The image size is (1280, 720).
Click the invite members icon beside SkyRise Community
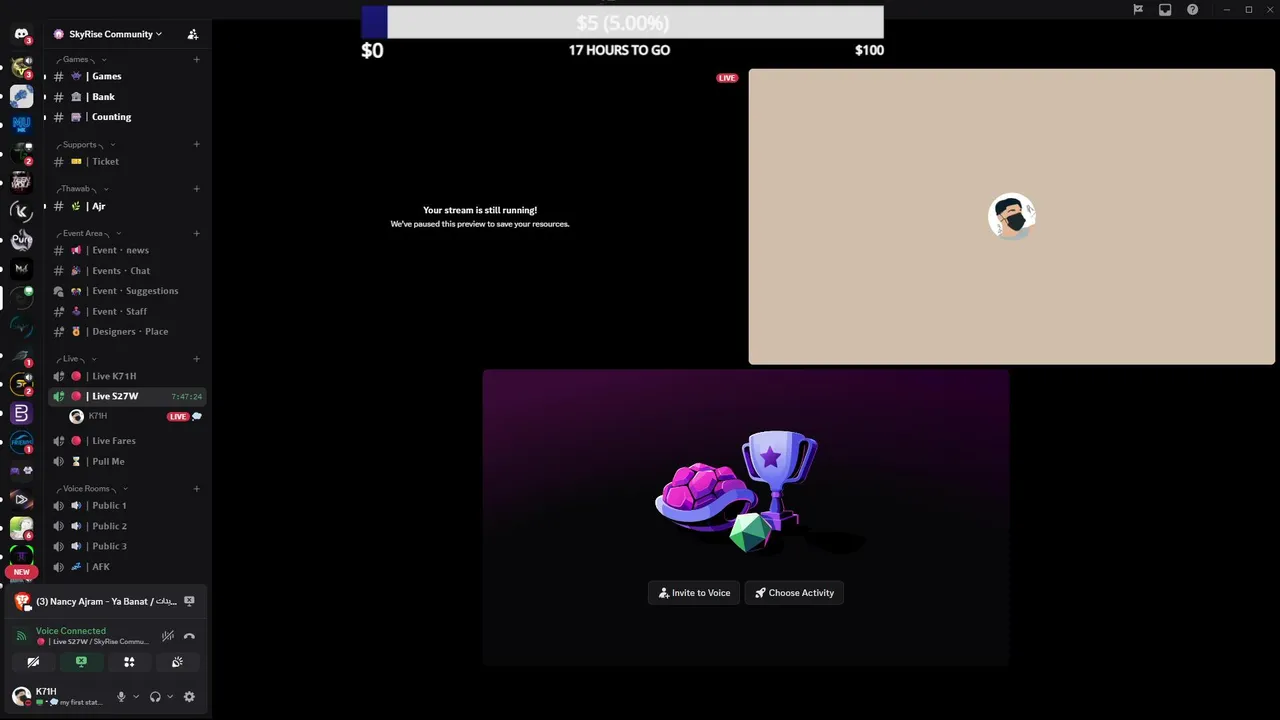193,34
